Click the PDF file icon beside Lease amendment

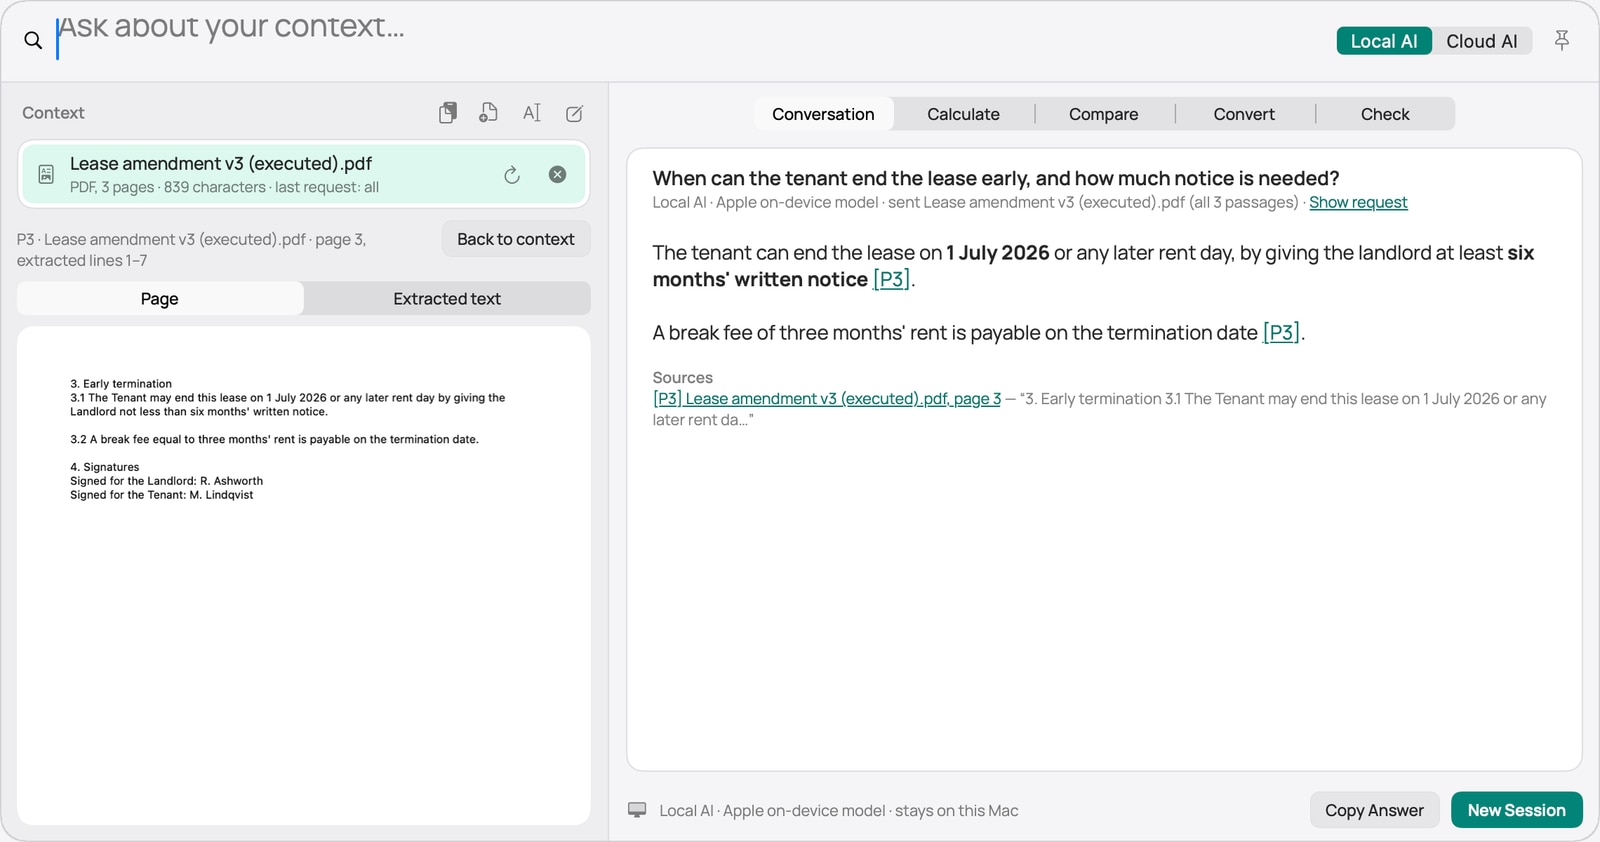tap(46, 174)
